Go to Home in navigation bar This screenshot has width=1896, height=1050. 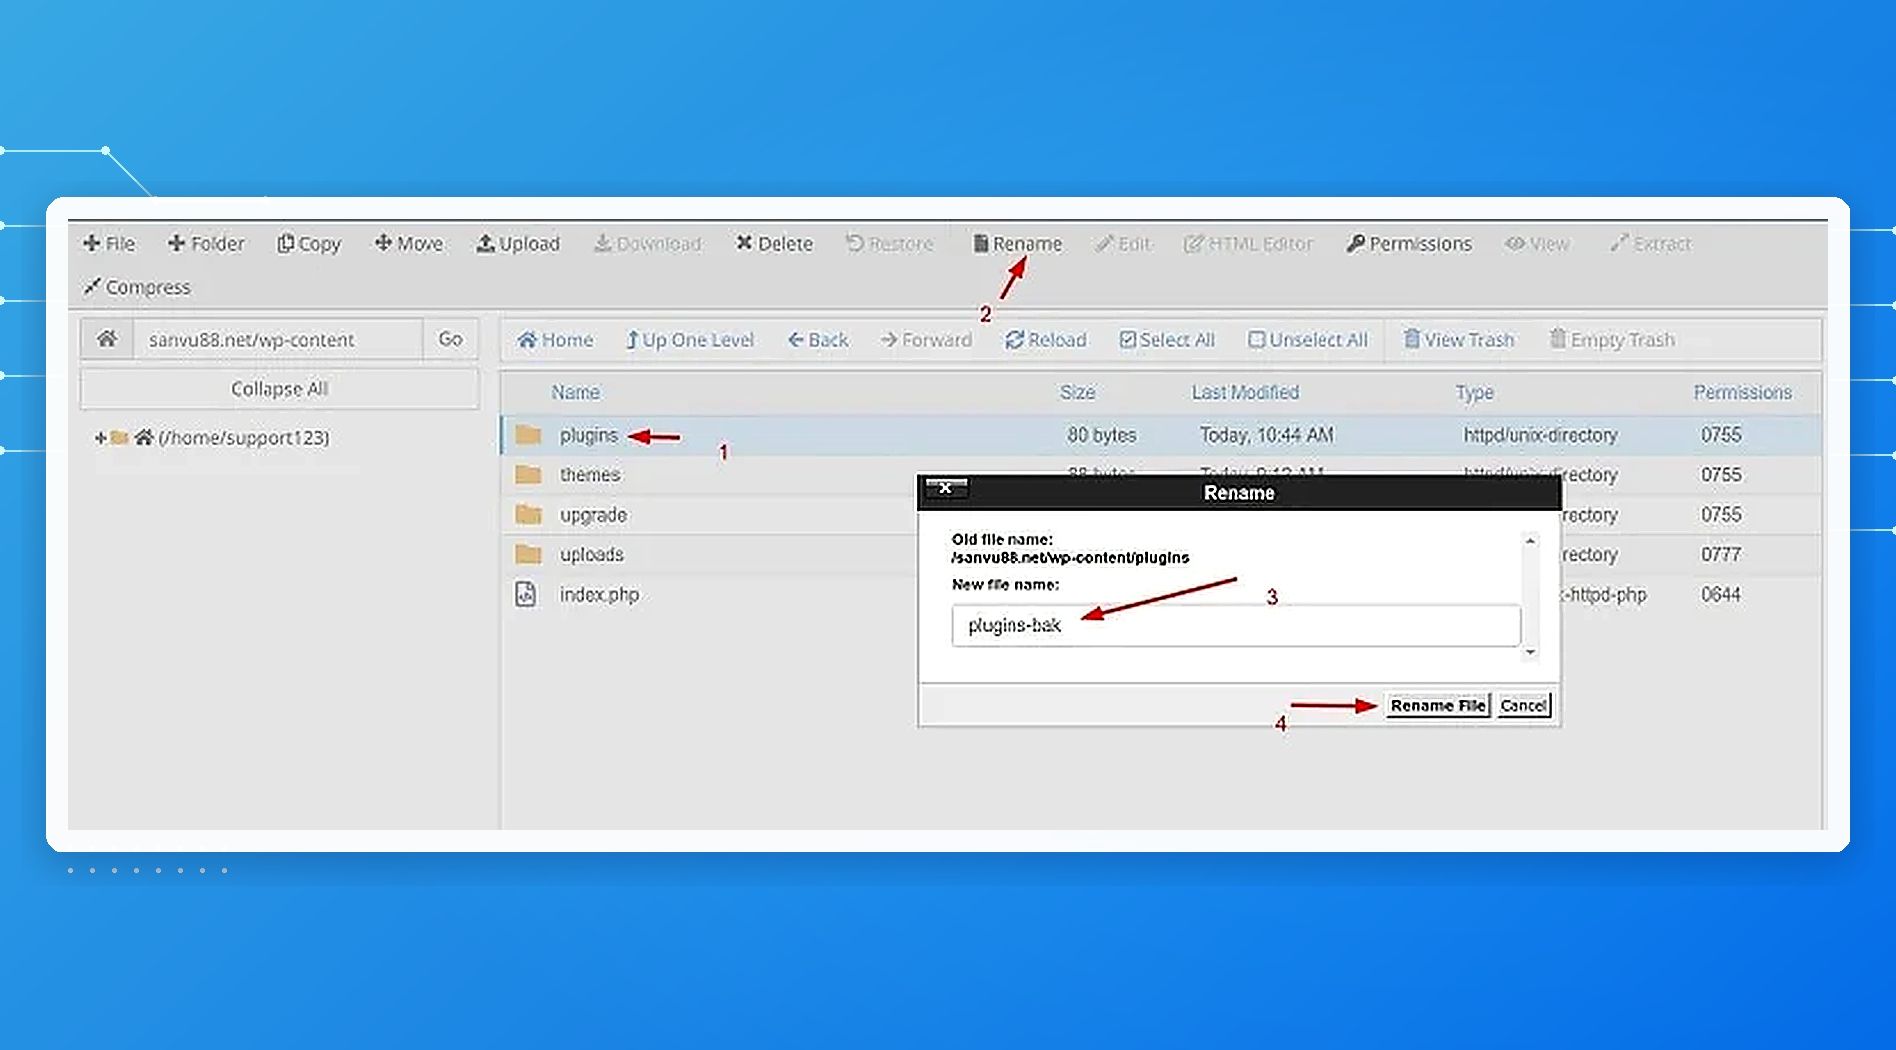tap(555, 340)
